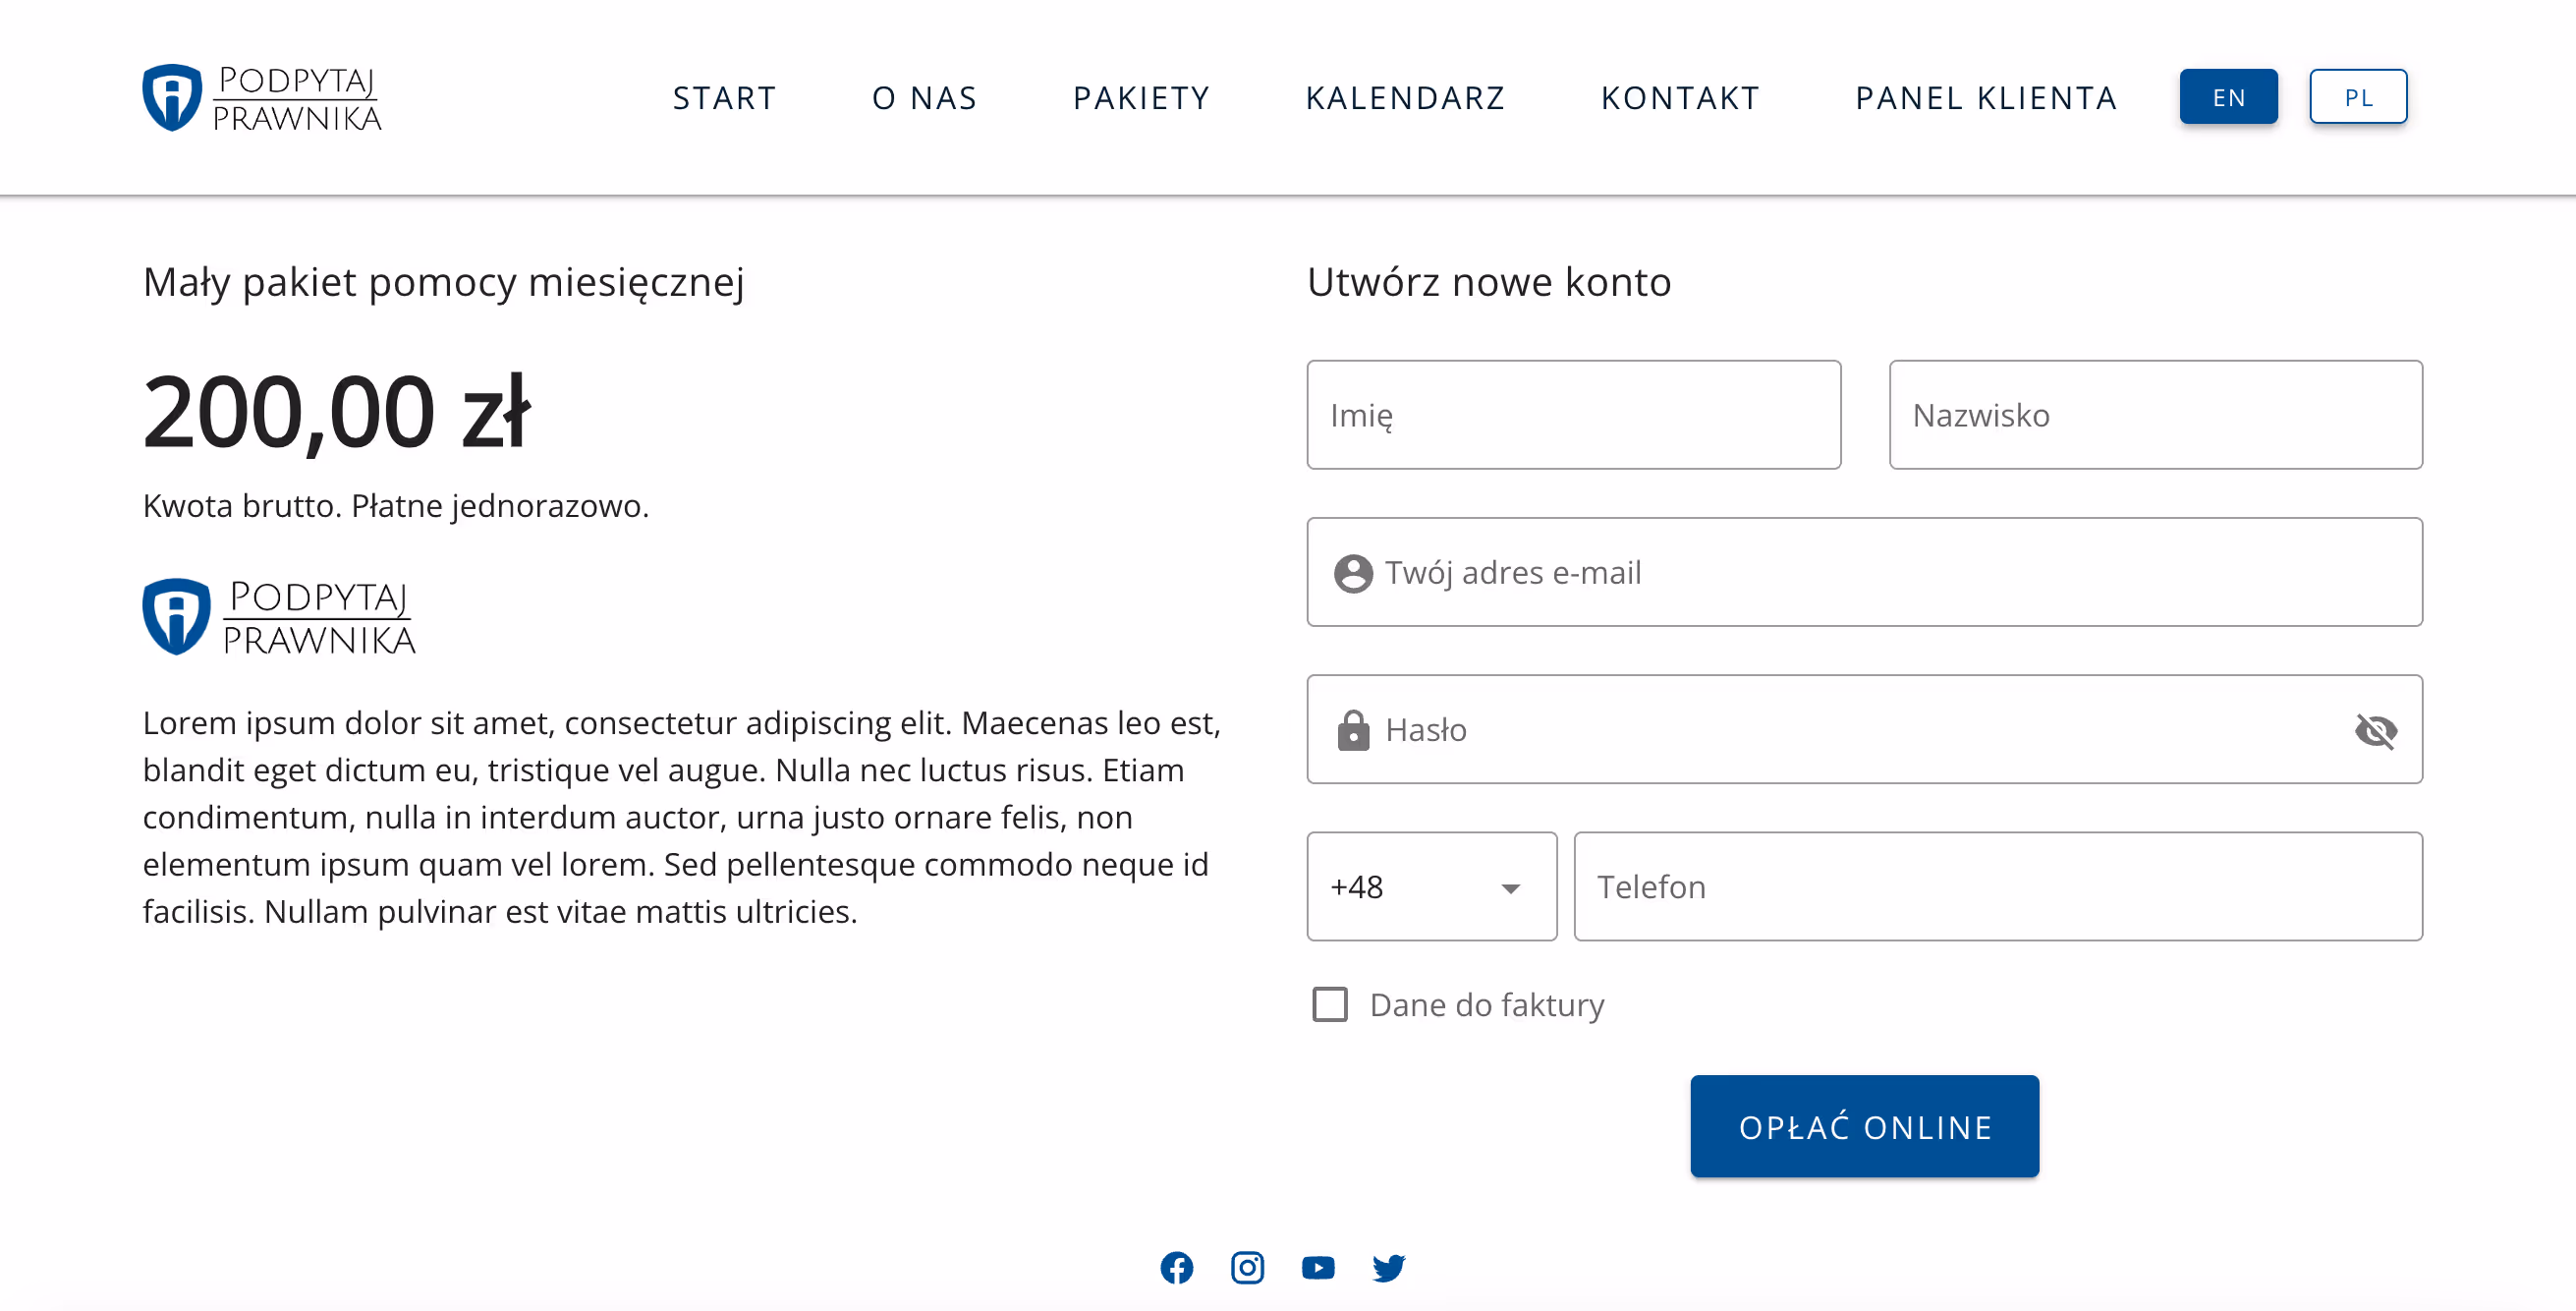Image resolution: width=2576 pixels, height=1311 pixels.
Task: Expand the phone prefix selector arrow
Action: [x=1510, y=887]
